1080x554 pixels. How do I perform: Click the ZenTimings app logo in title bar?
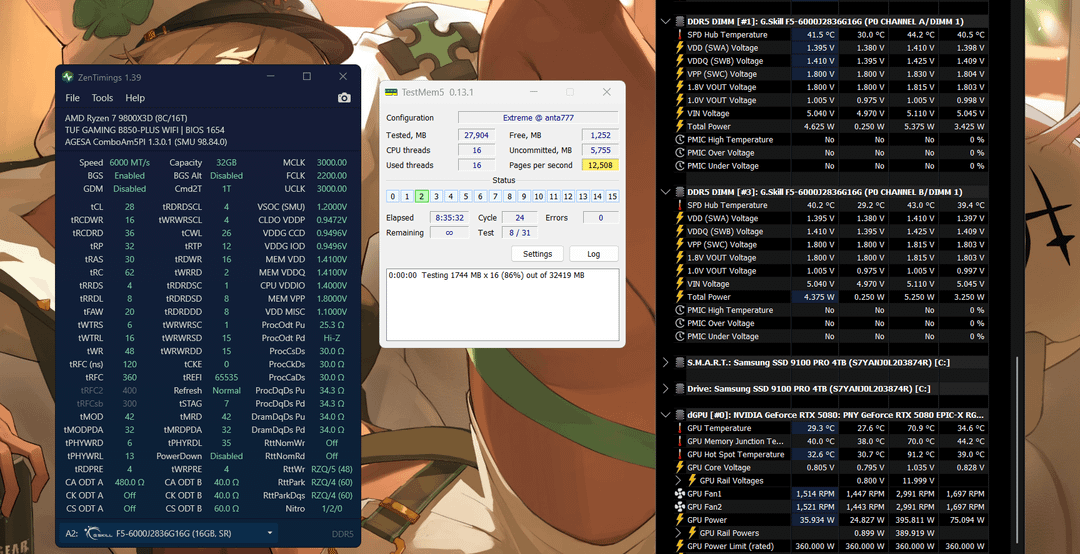coord(68,76)
